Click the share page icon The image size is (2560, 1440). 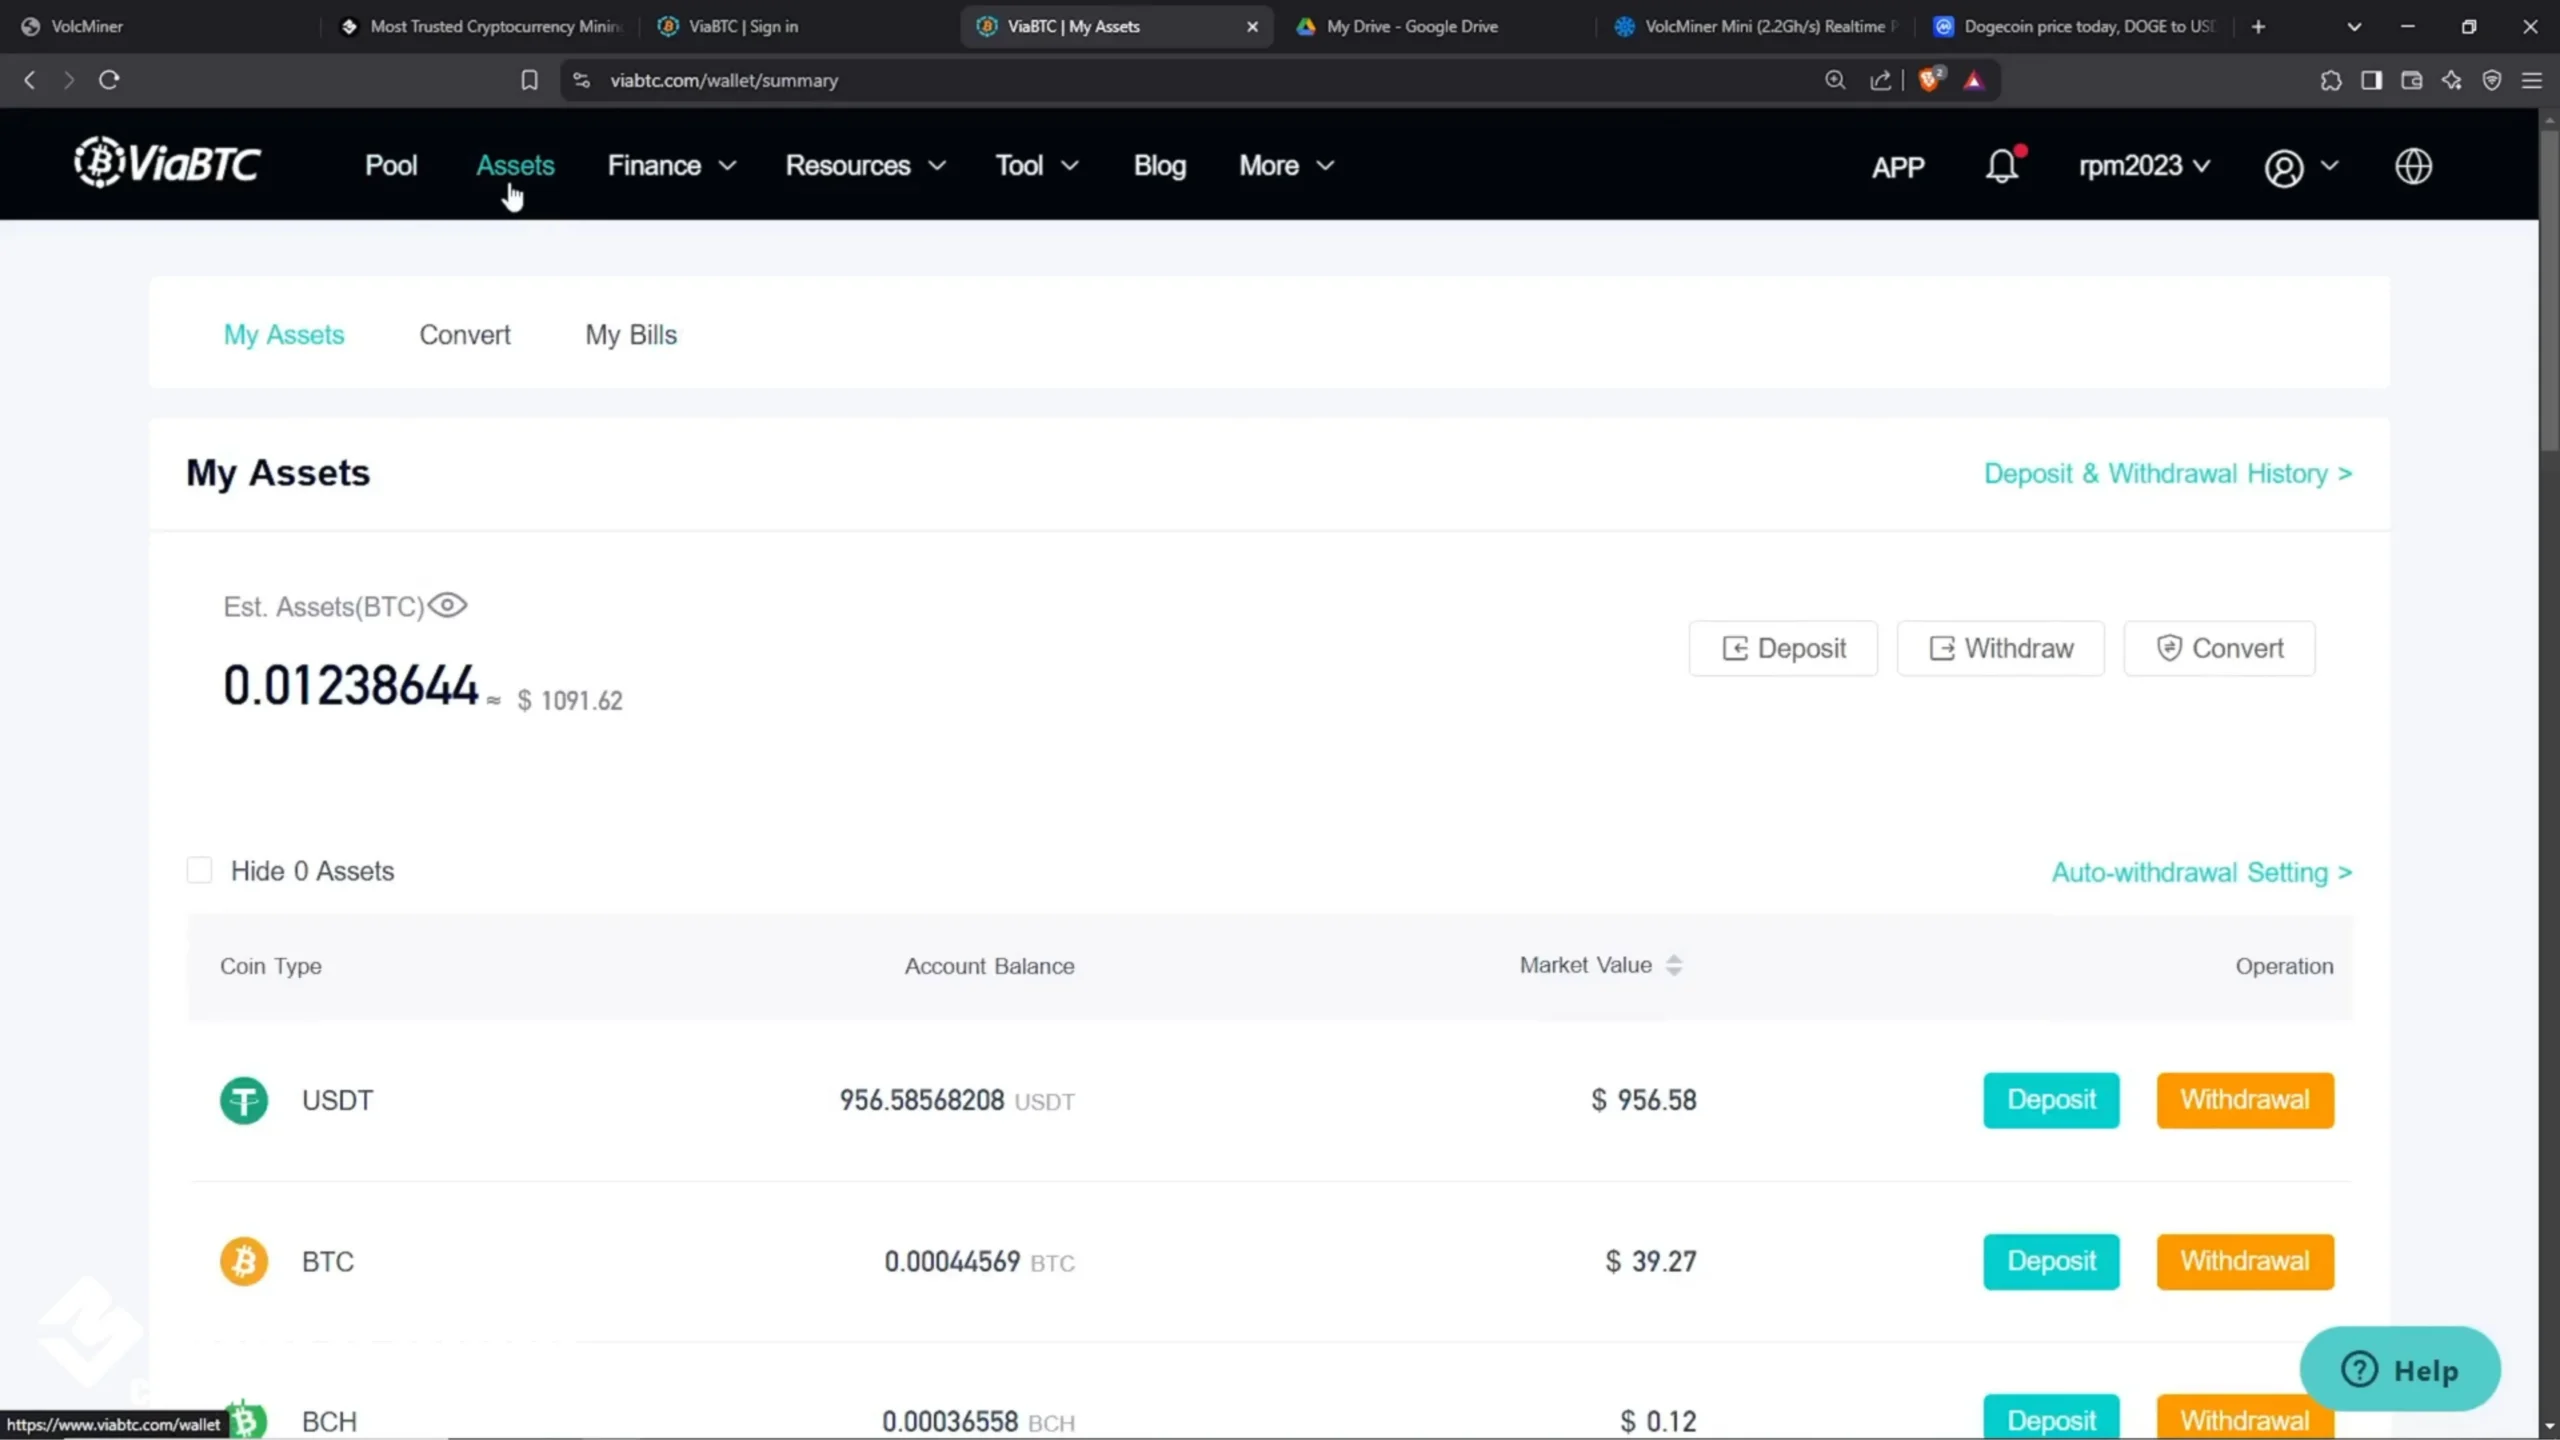(1880, 80)
